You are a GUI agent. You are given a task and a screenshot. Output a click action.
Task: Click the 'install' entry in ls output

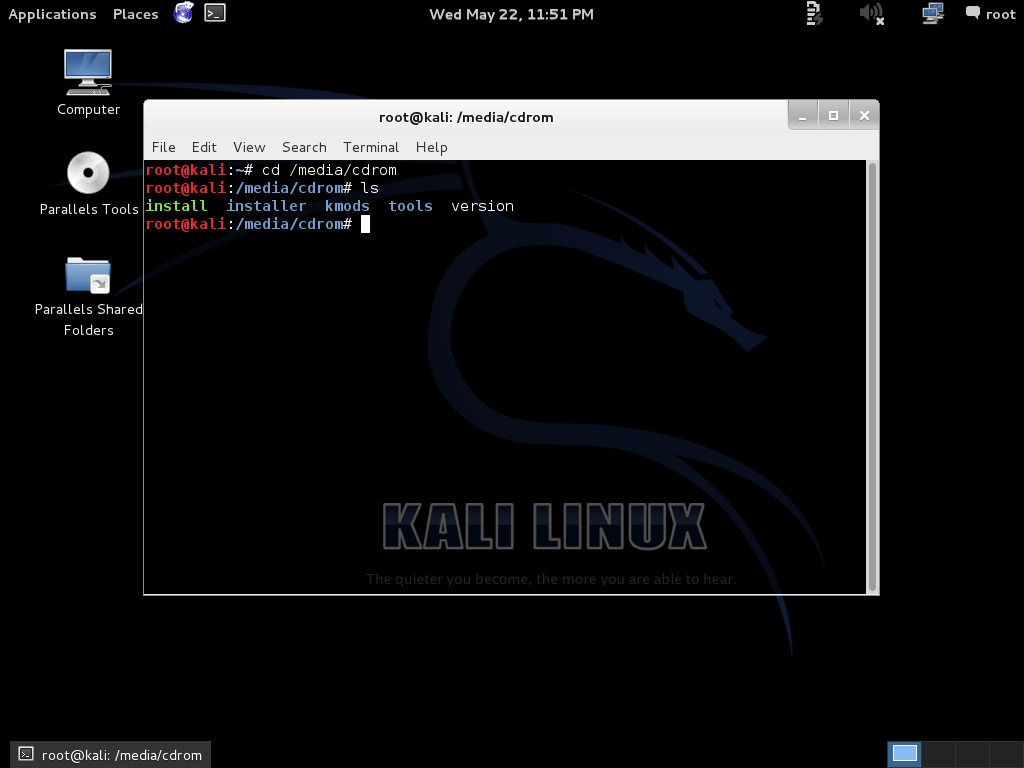(176, 206)
